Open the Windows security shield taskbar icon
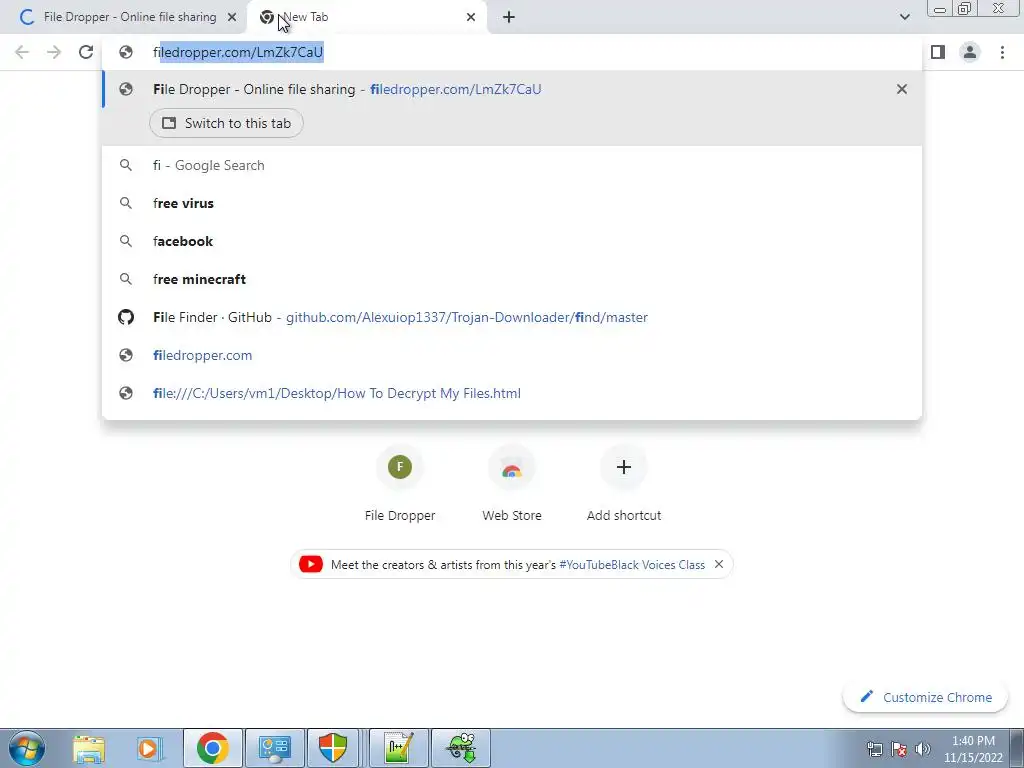The height and width of the screenshot is (768, 1024). coord(333,748)
